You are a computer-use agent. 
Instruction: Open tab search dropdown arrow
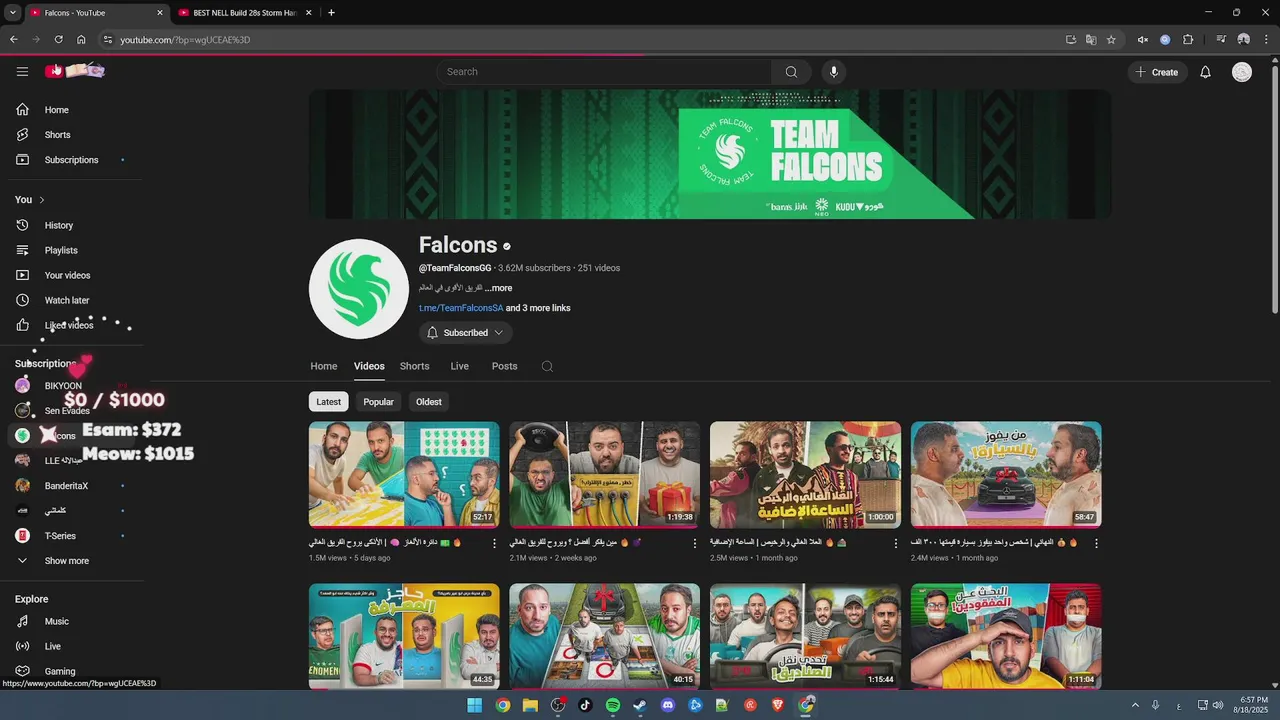coord(13,13)
